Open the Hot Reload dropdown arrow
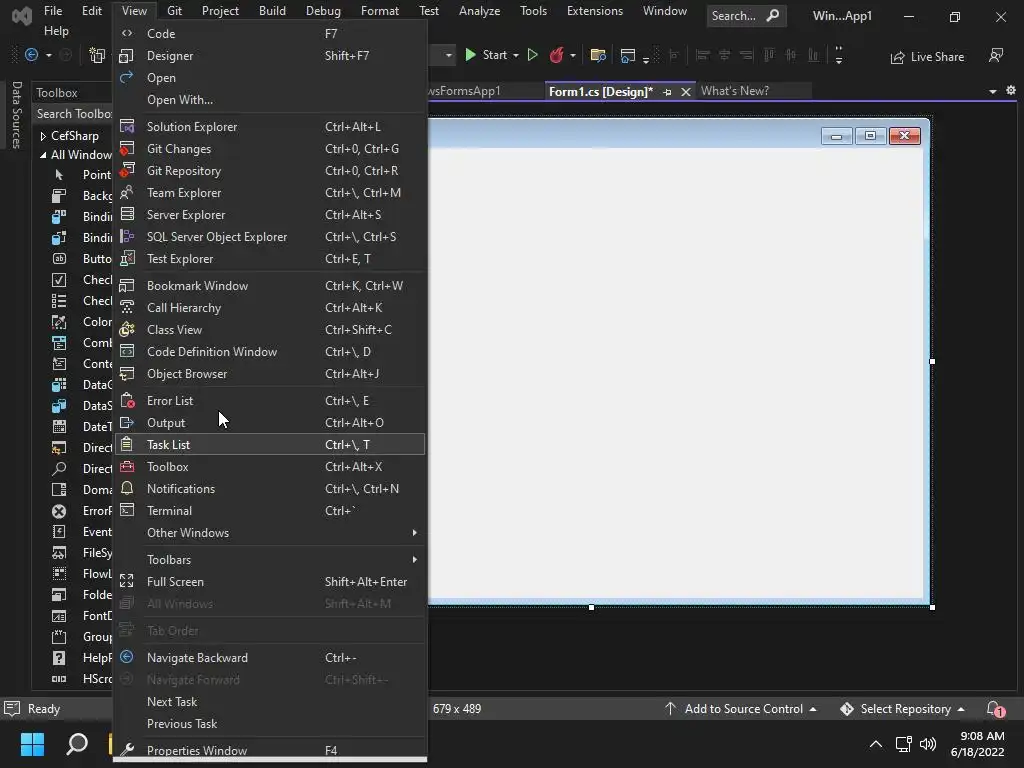The image size is (1024, 768). pyautogui.click(x=573, y=56)
